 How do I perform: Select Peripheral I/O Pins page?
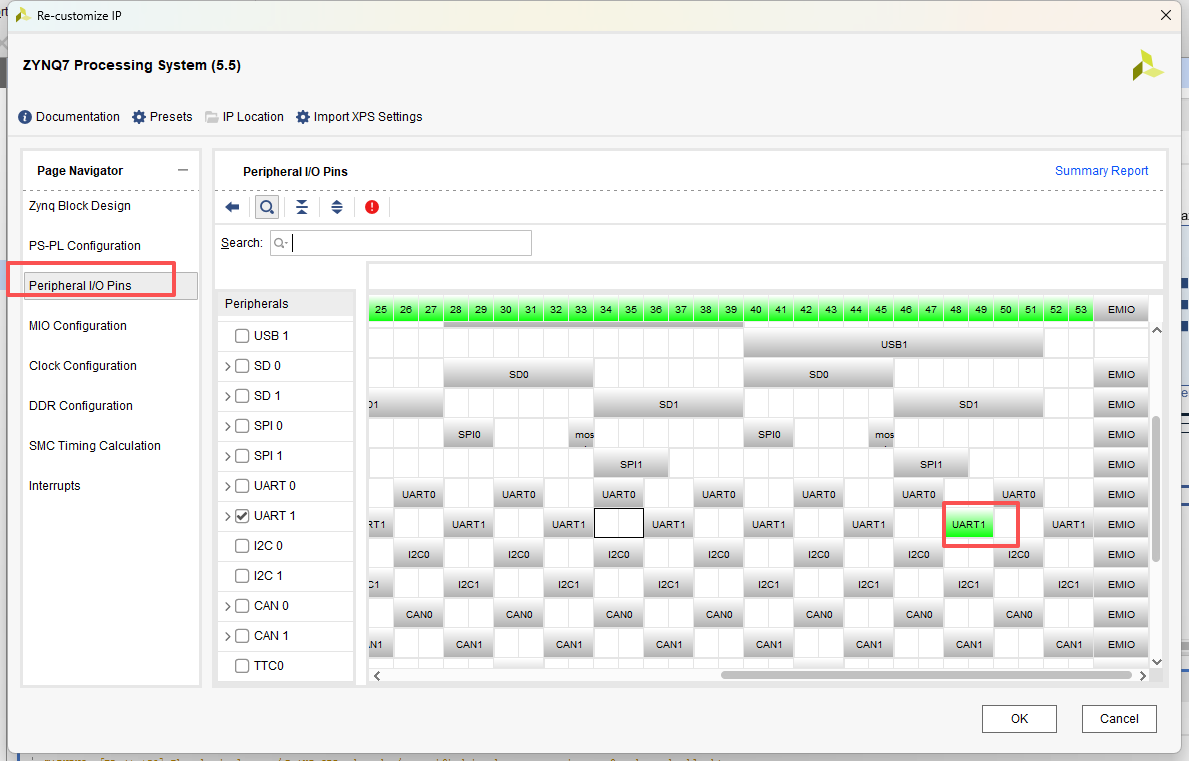111,286
